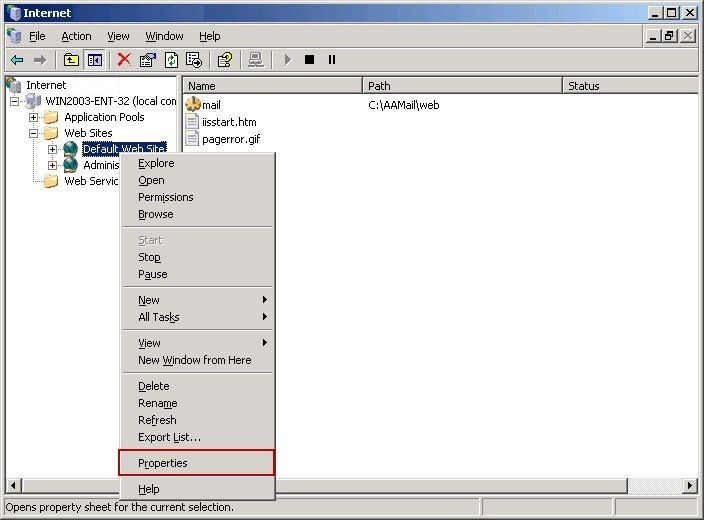704x520 pixels.
Task: Click the red X Delete toolbar icon
Action: [124, 59]
